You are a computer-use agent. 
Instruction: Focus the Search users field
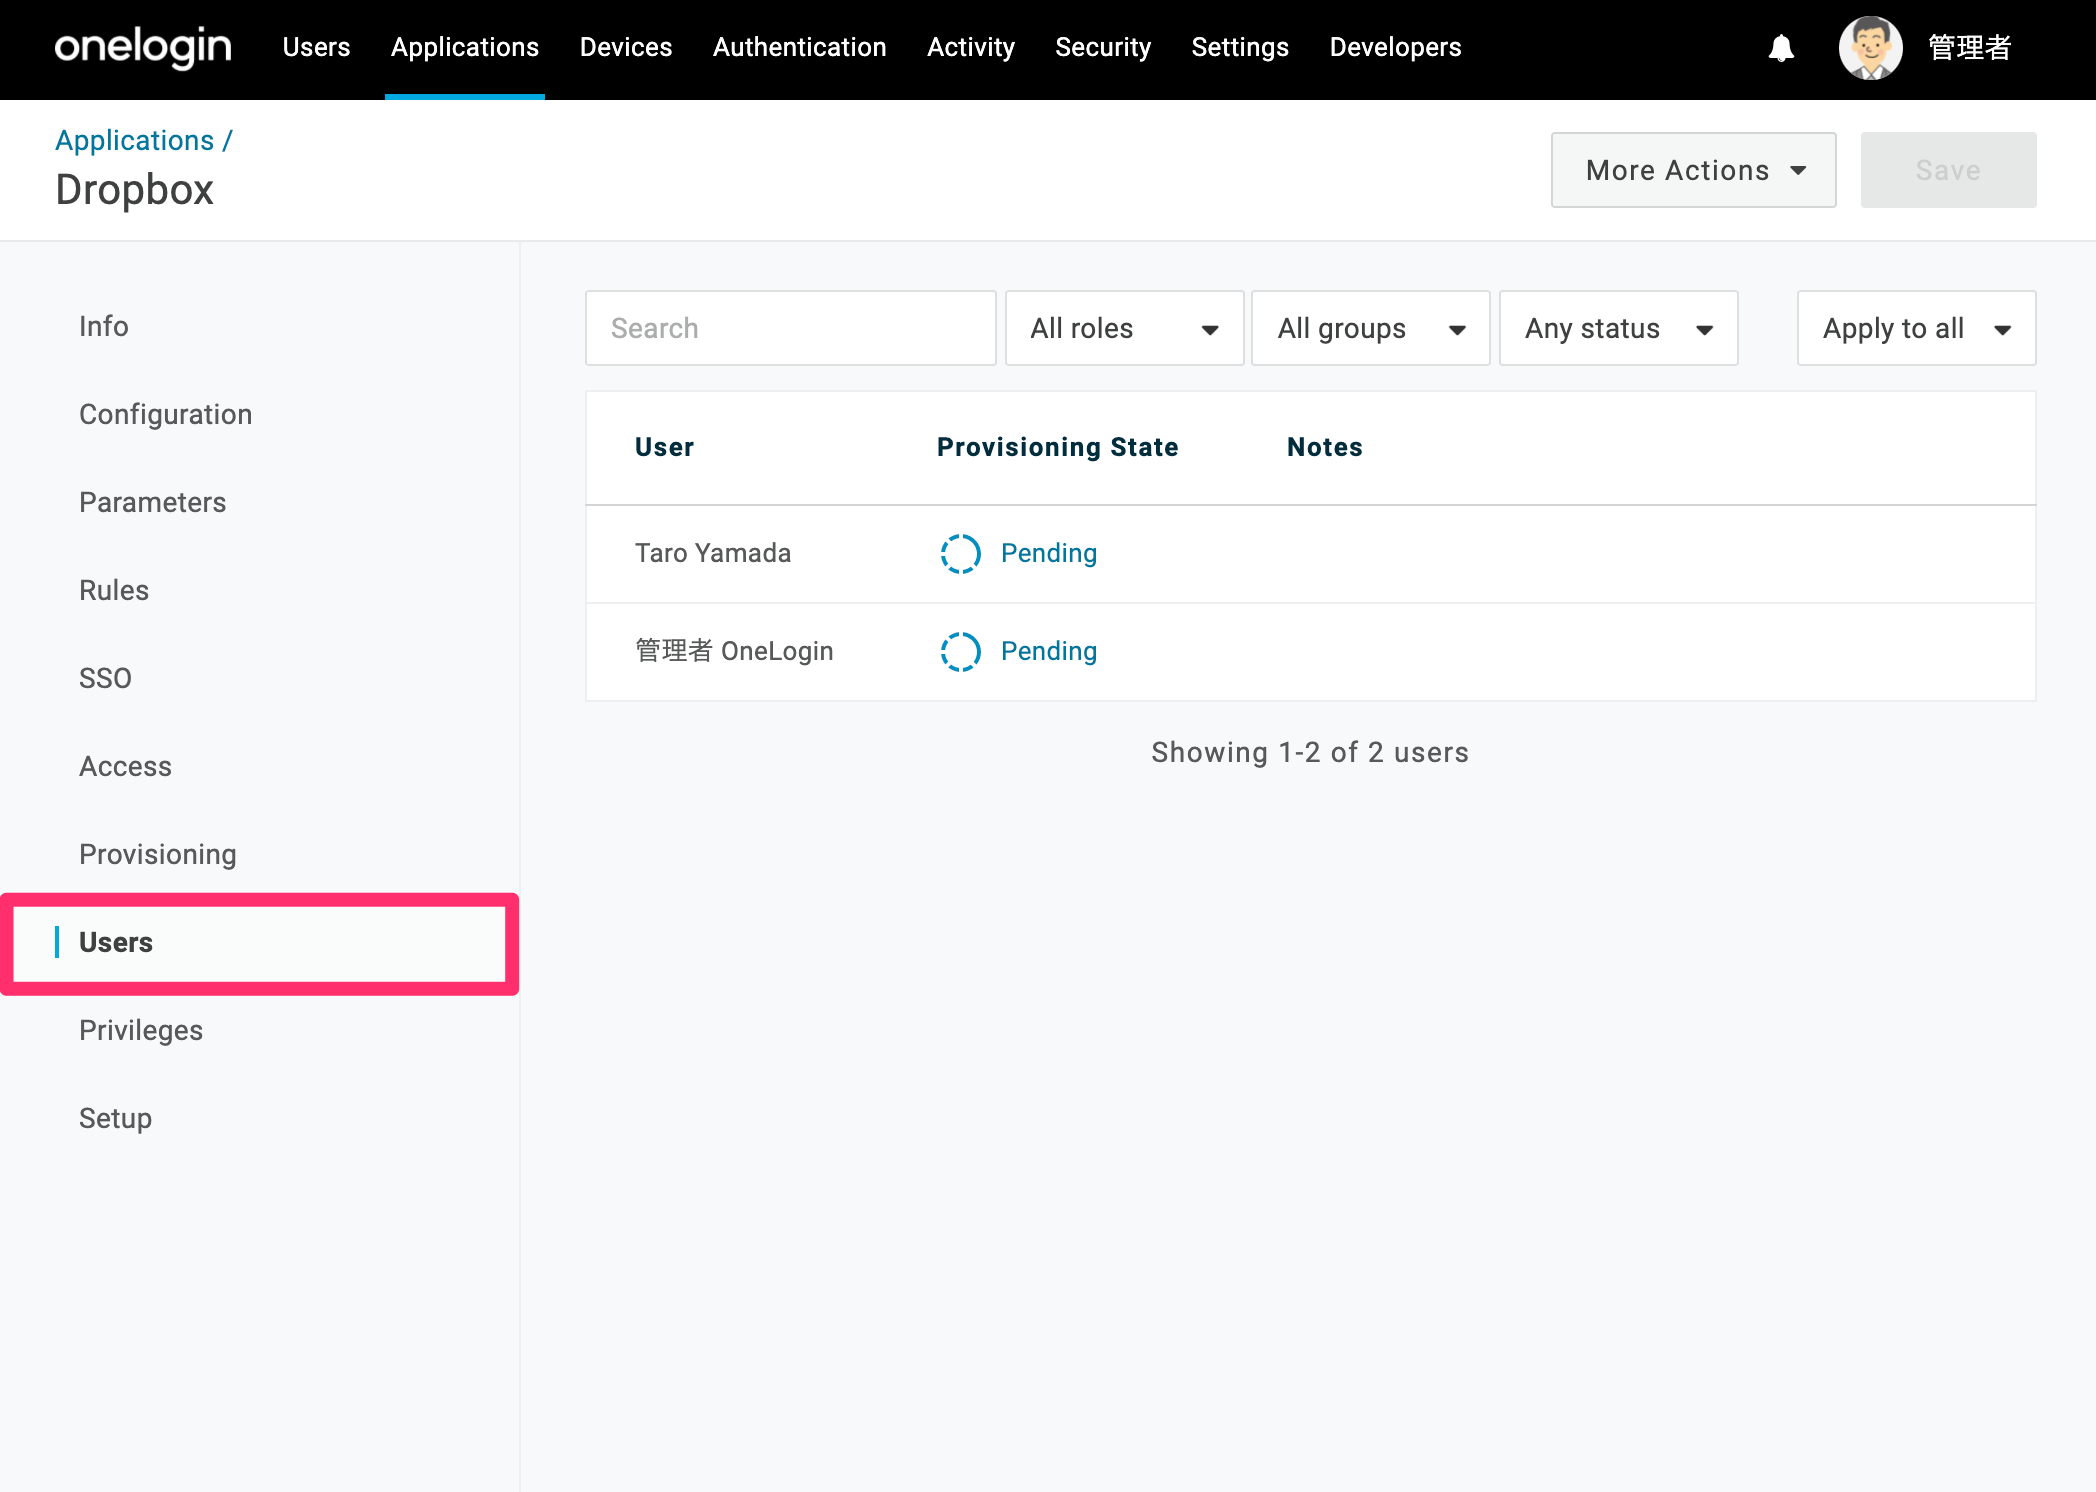(790, 328)
